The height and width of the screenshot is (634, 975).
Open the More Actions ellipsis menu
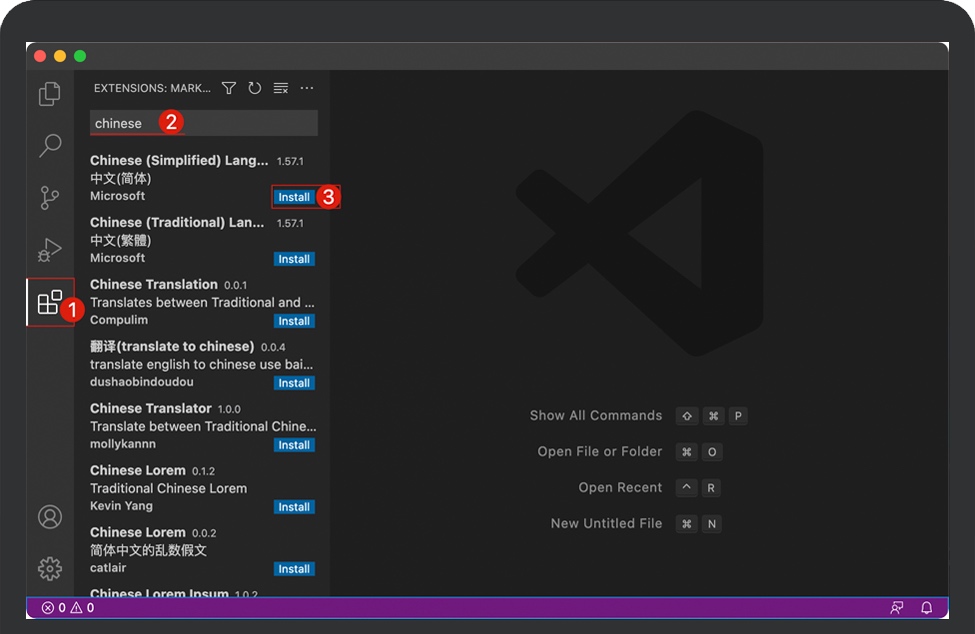coord(306,88)
